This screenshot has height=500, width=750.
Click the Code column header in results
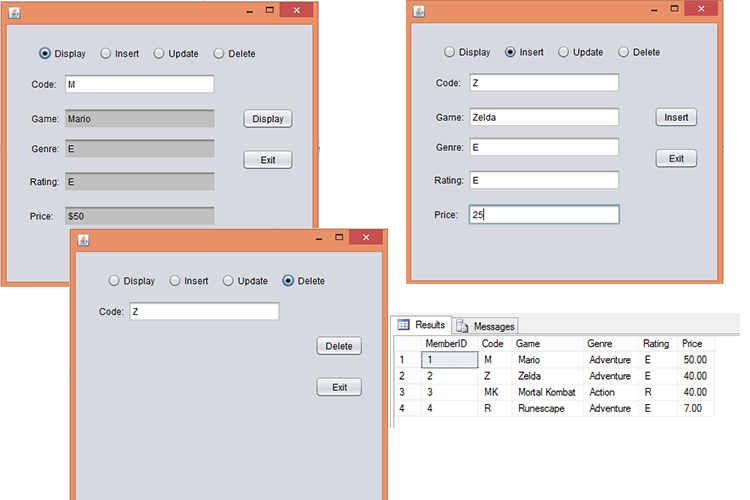495,344
